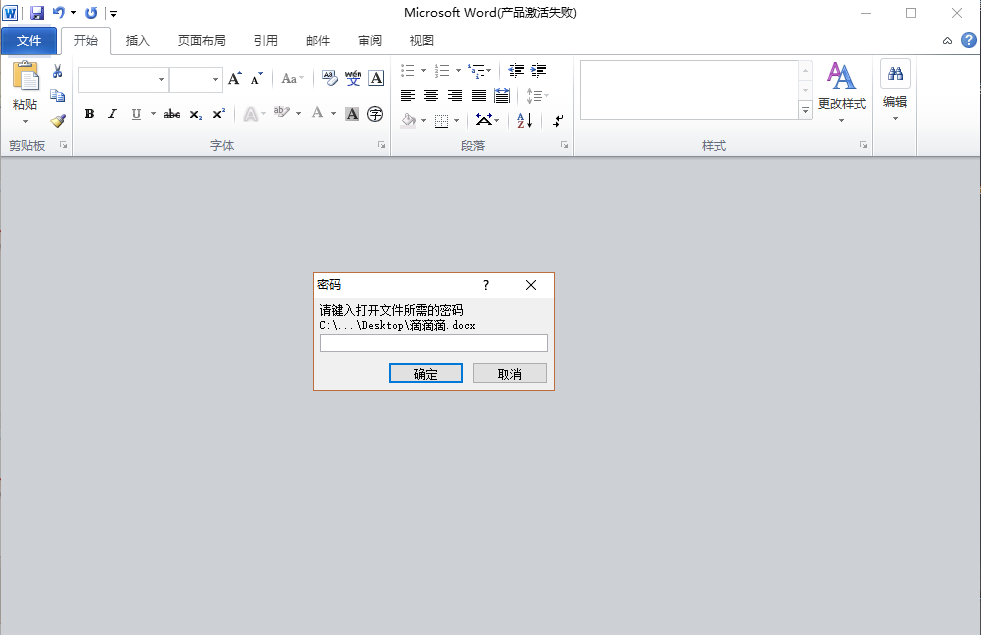Toggle Center paragraph alignment
Image resolution: width=981 pixels, height=635 pixels.
[x=431, y=96]
